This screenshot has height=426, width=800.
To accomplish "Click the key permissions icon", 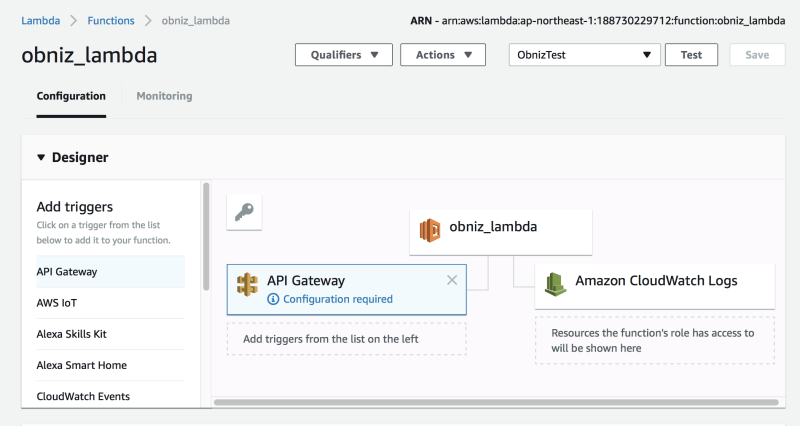I will [x=244, y=212].
